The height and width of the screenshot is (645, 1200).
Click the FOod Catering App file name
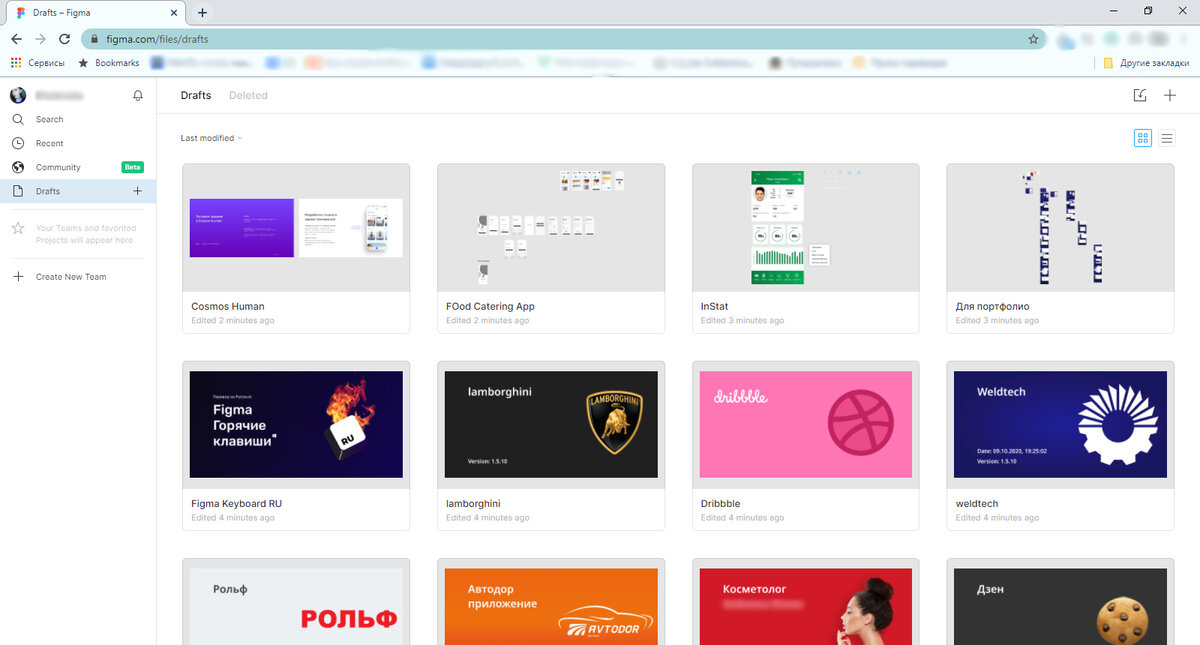(490, 307)
